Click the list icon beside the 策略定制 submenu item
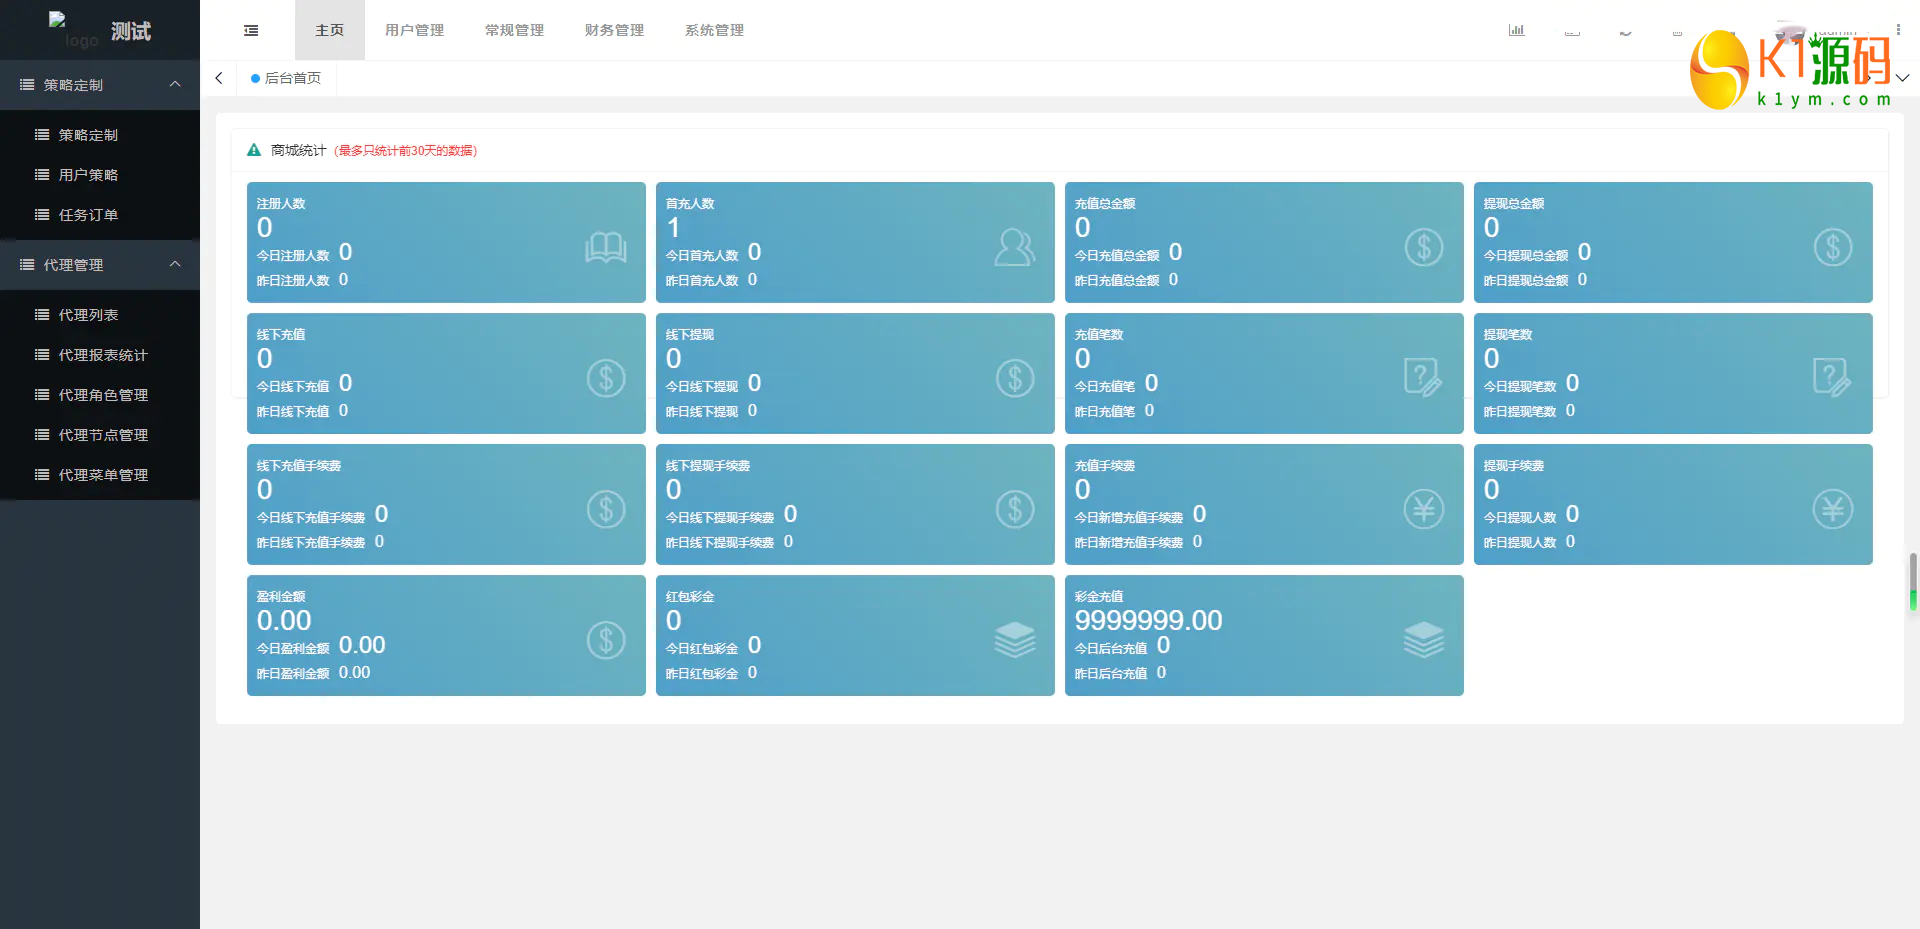This screenshot has height=929, width=1920. (42, 135)
